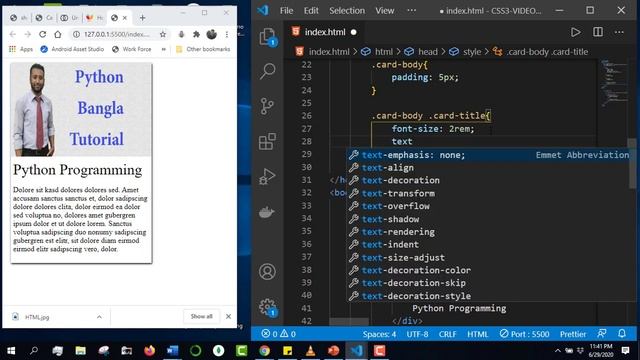Open the Manage gear in activity bar
Image resolution: width=640 pixels, height=360 pixels.
pyautogui.click(x=267, y=307)
